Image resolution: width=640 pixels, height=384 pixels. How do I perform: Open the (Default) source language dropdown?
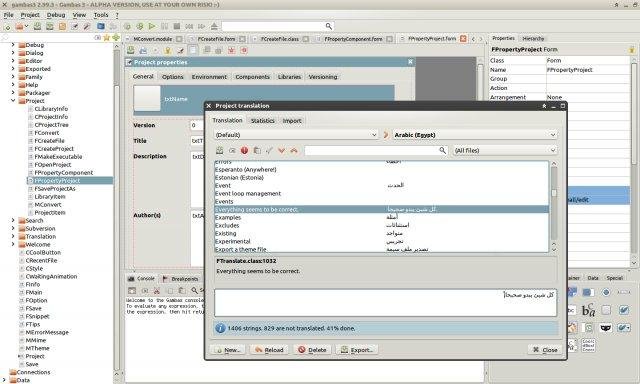(296, 135)
